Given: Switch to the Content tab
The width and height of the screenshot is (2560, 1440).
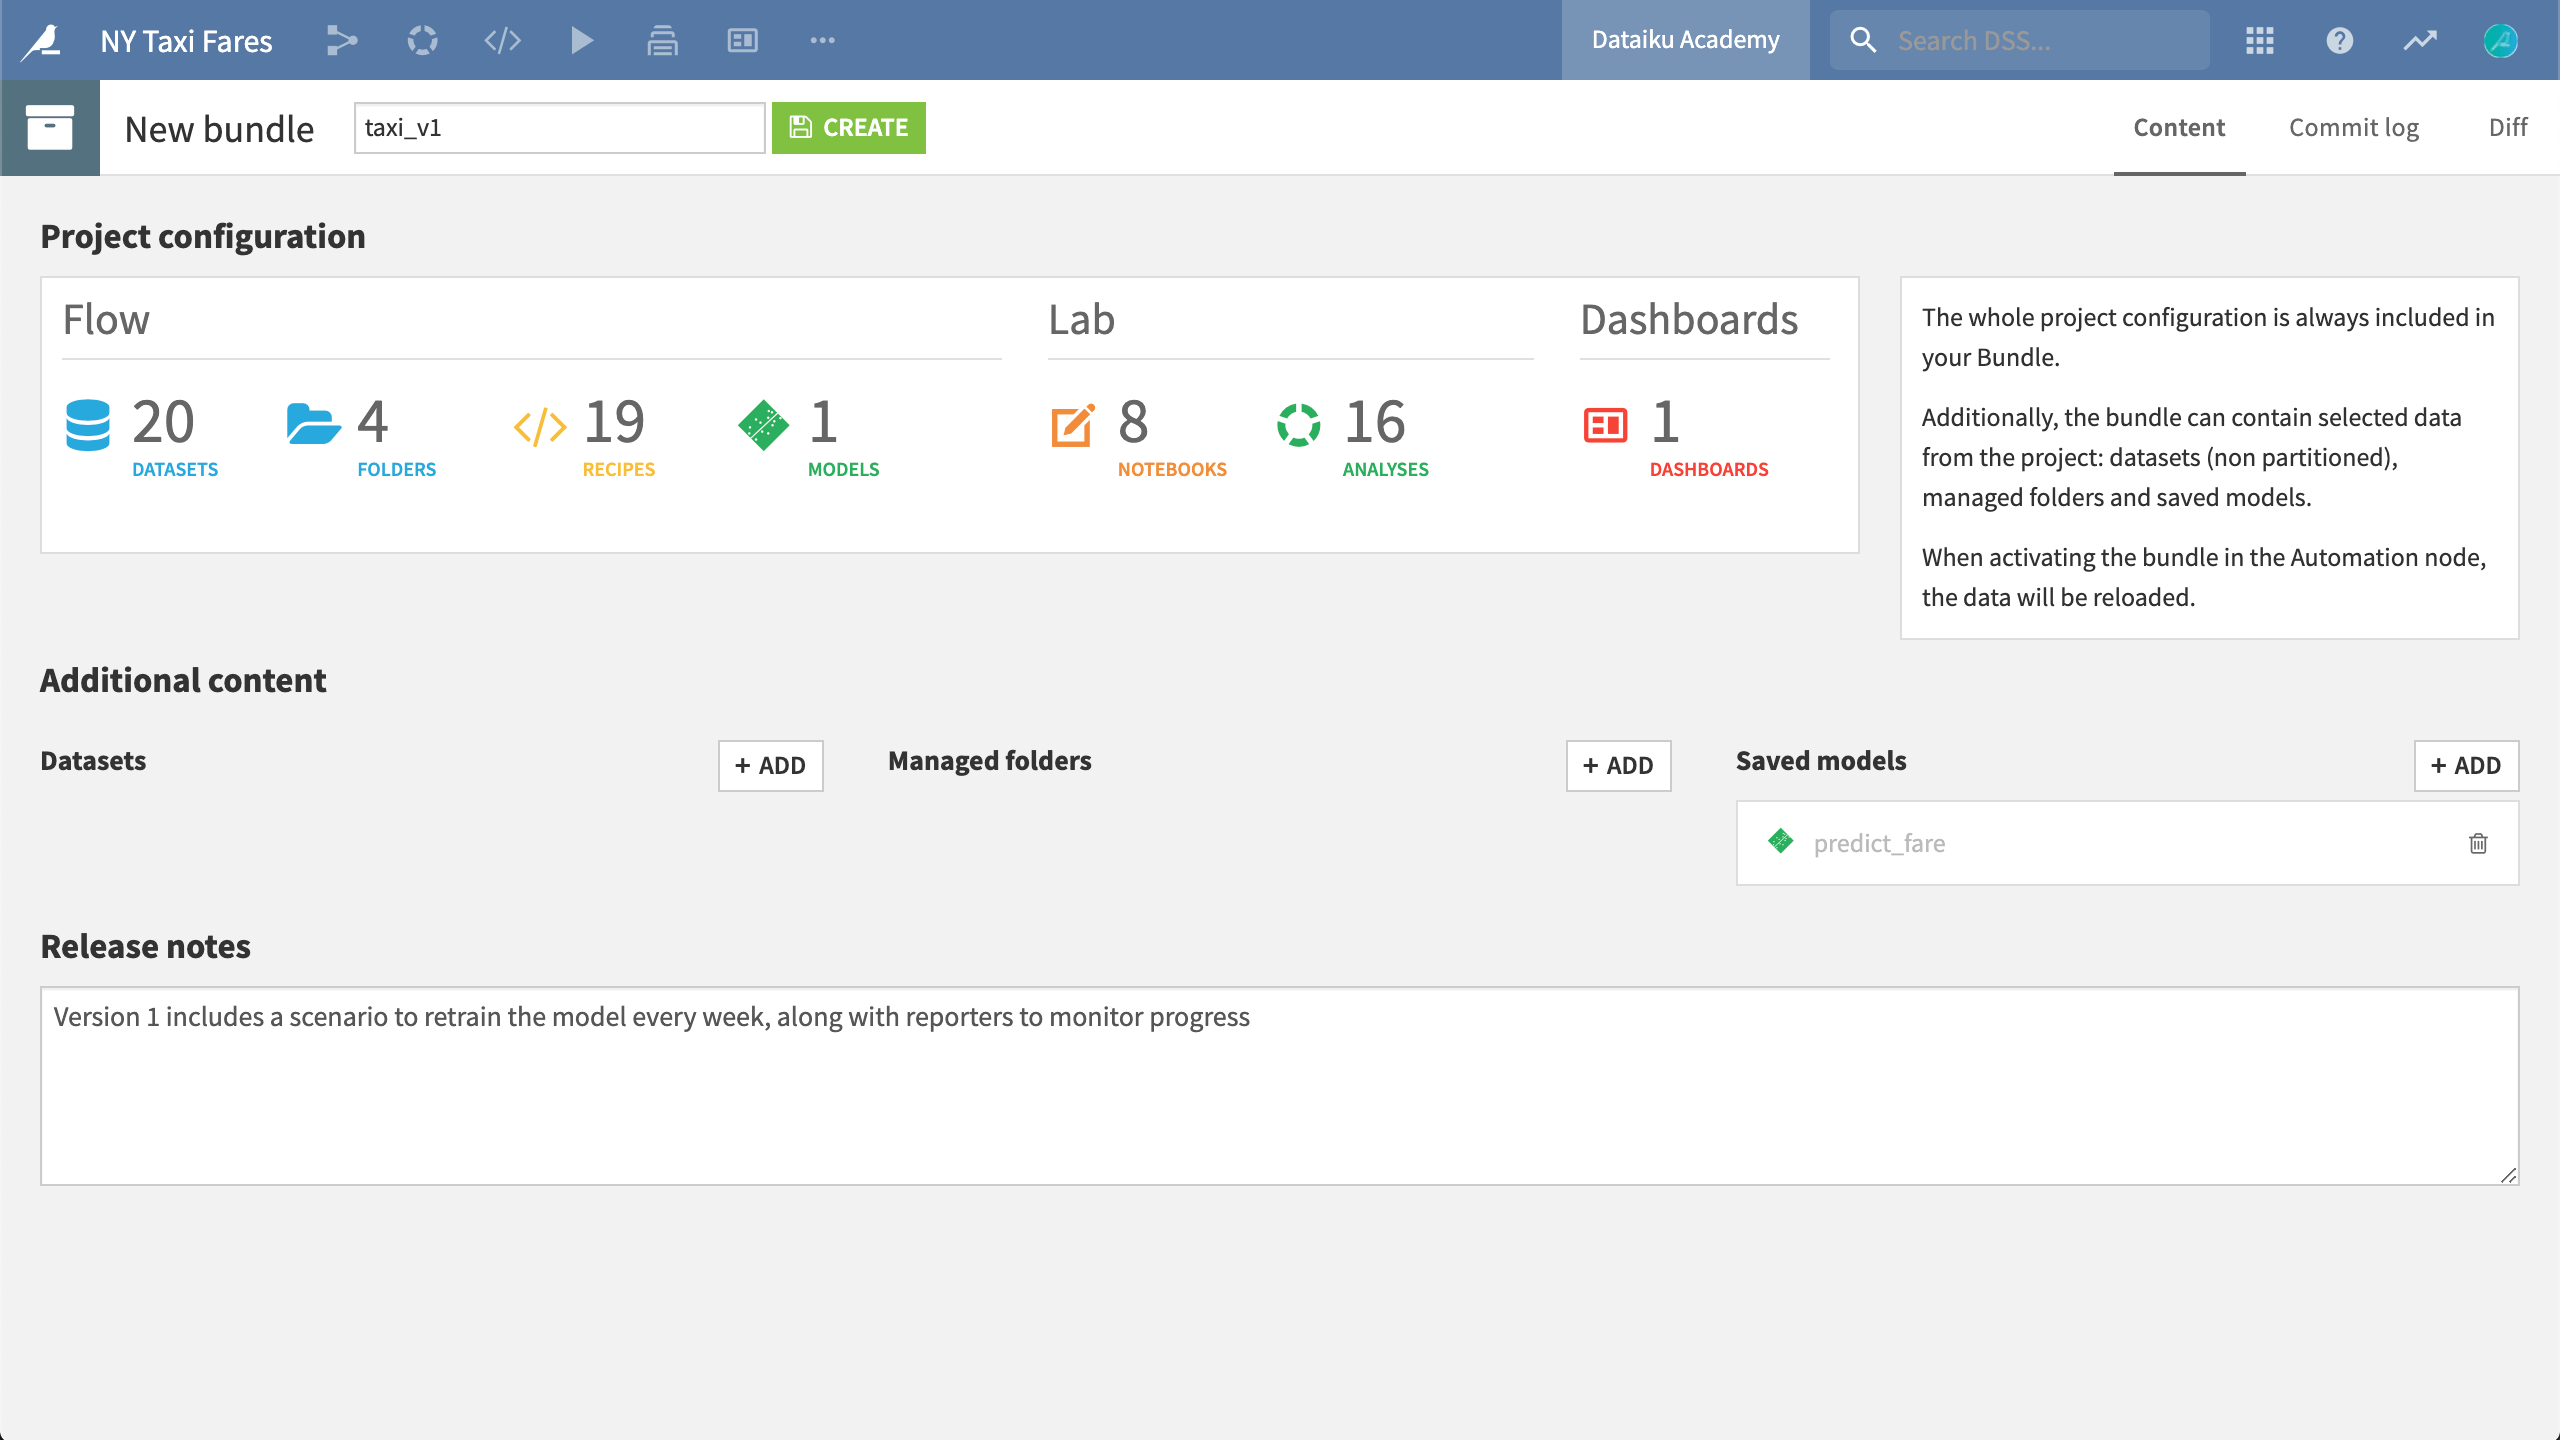Looking at the screenshot, I should [x=2179, y=128].
